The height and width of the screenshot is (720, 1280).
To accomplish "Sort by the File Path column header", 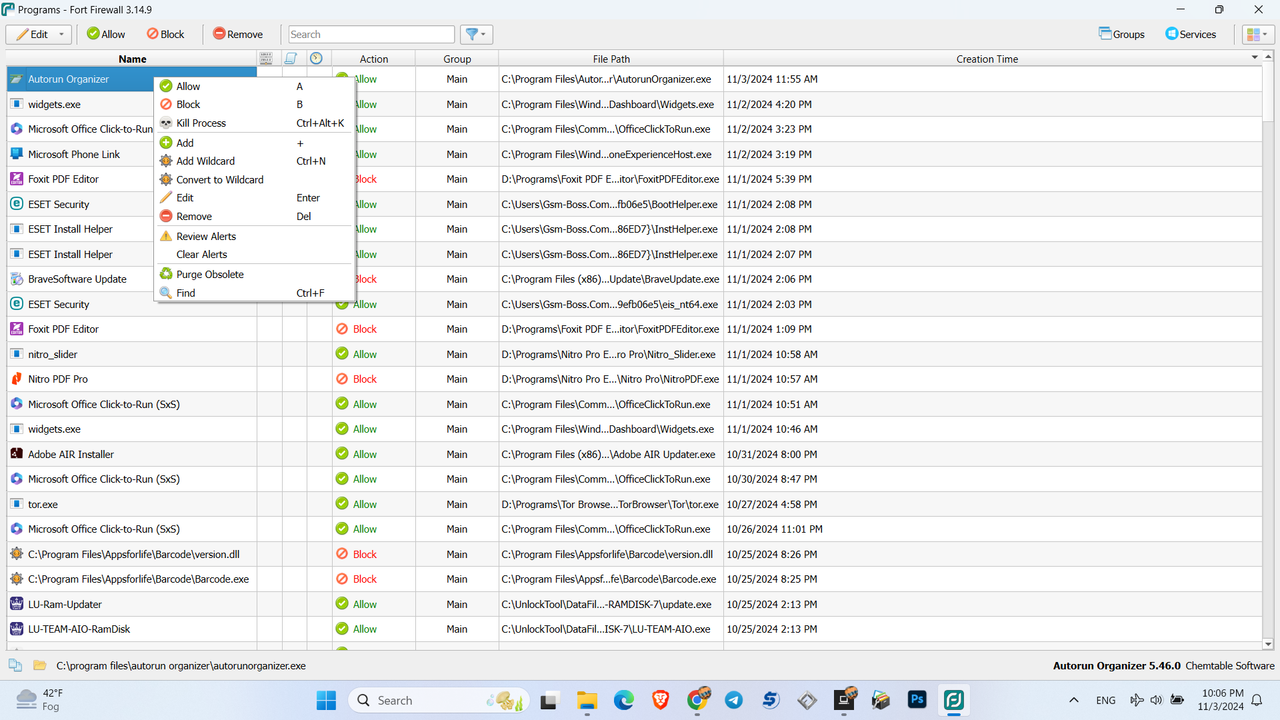I will click(x=611, y=59).
